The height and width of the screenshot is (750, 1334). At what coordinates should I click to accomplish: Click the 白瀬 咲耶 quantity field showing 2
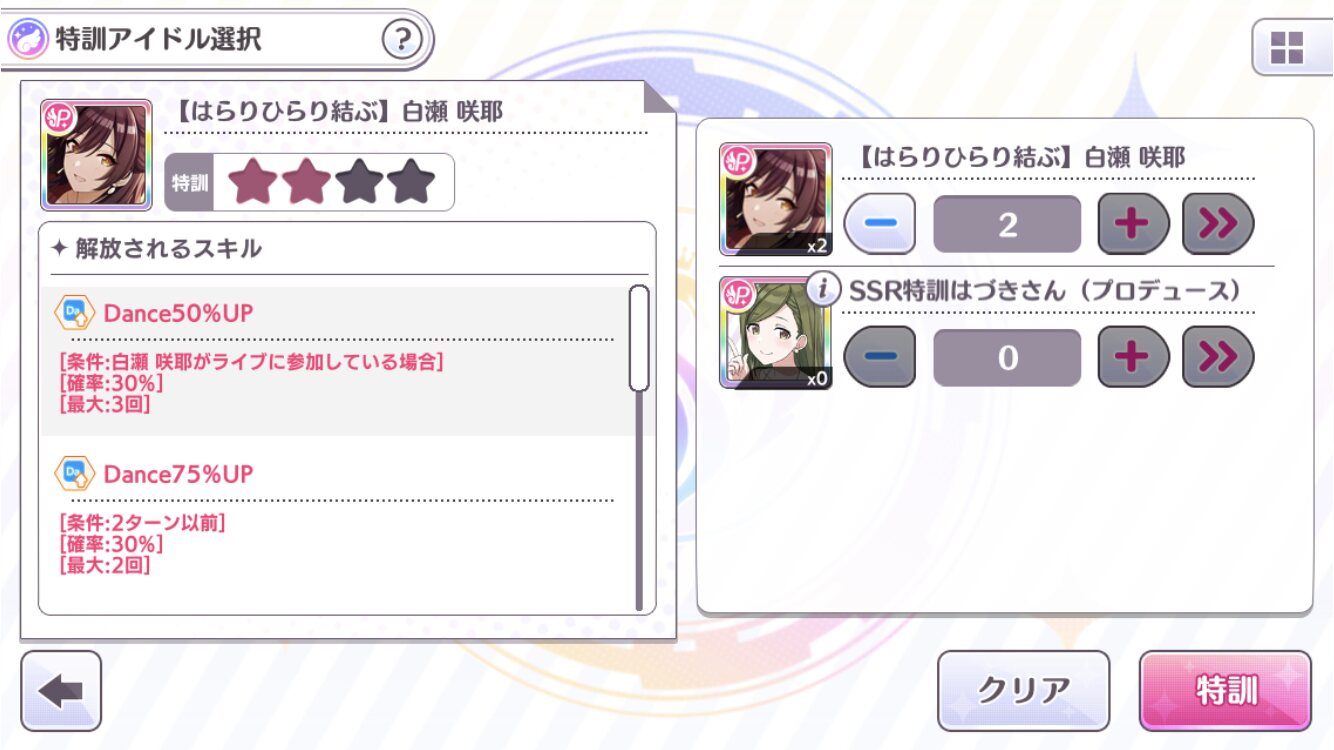pos(1007,224)
